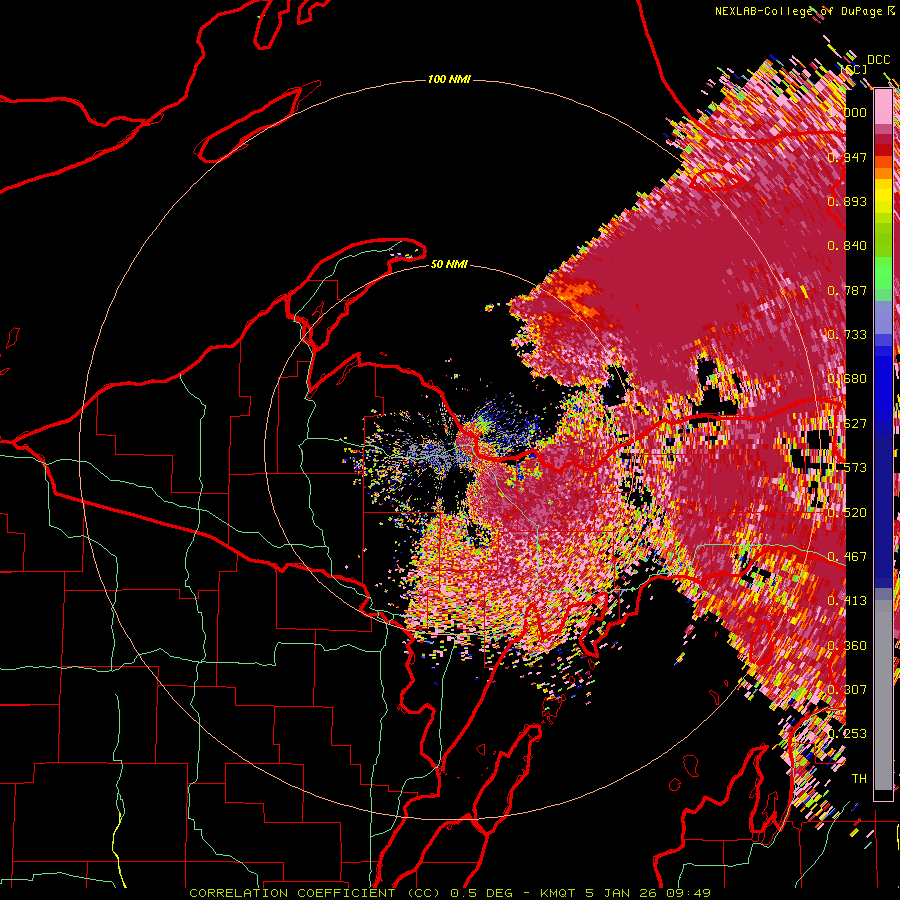
Task: Click the 0.467 value on the color scale
Action: (x=847, y=557)
